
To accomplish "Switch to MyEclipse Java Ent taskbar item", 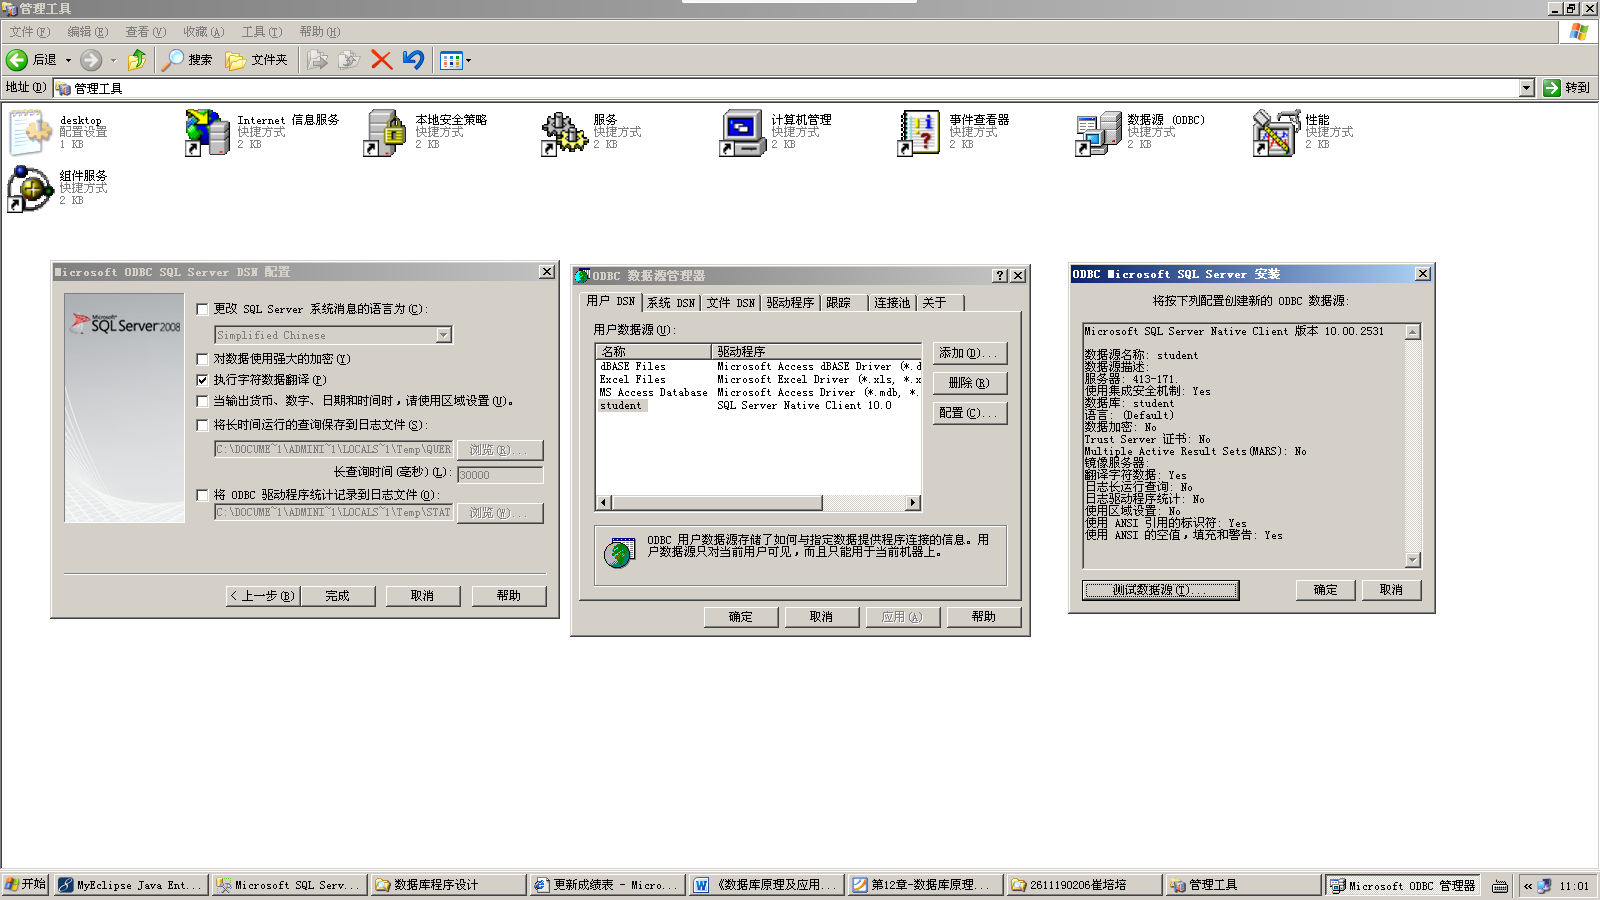I will 131,885.
